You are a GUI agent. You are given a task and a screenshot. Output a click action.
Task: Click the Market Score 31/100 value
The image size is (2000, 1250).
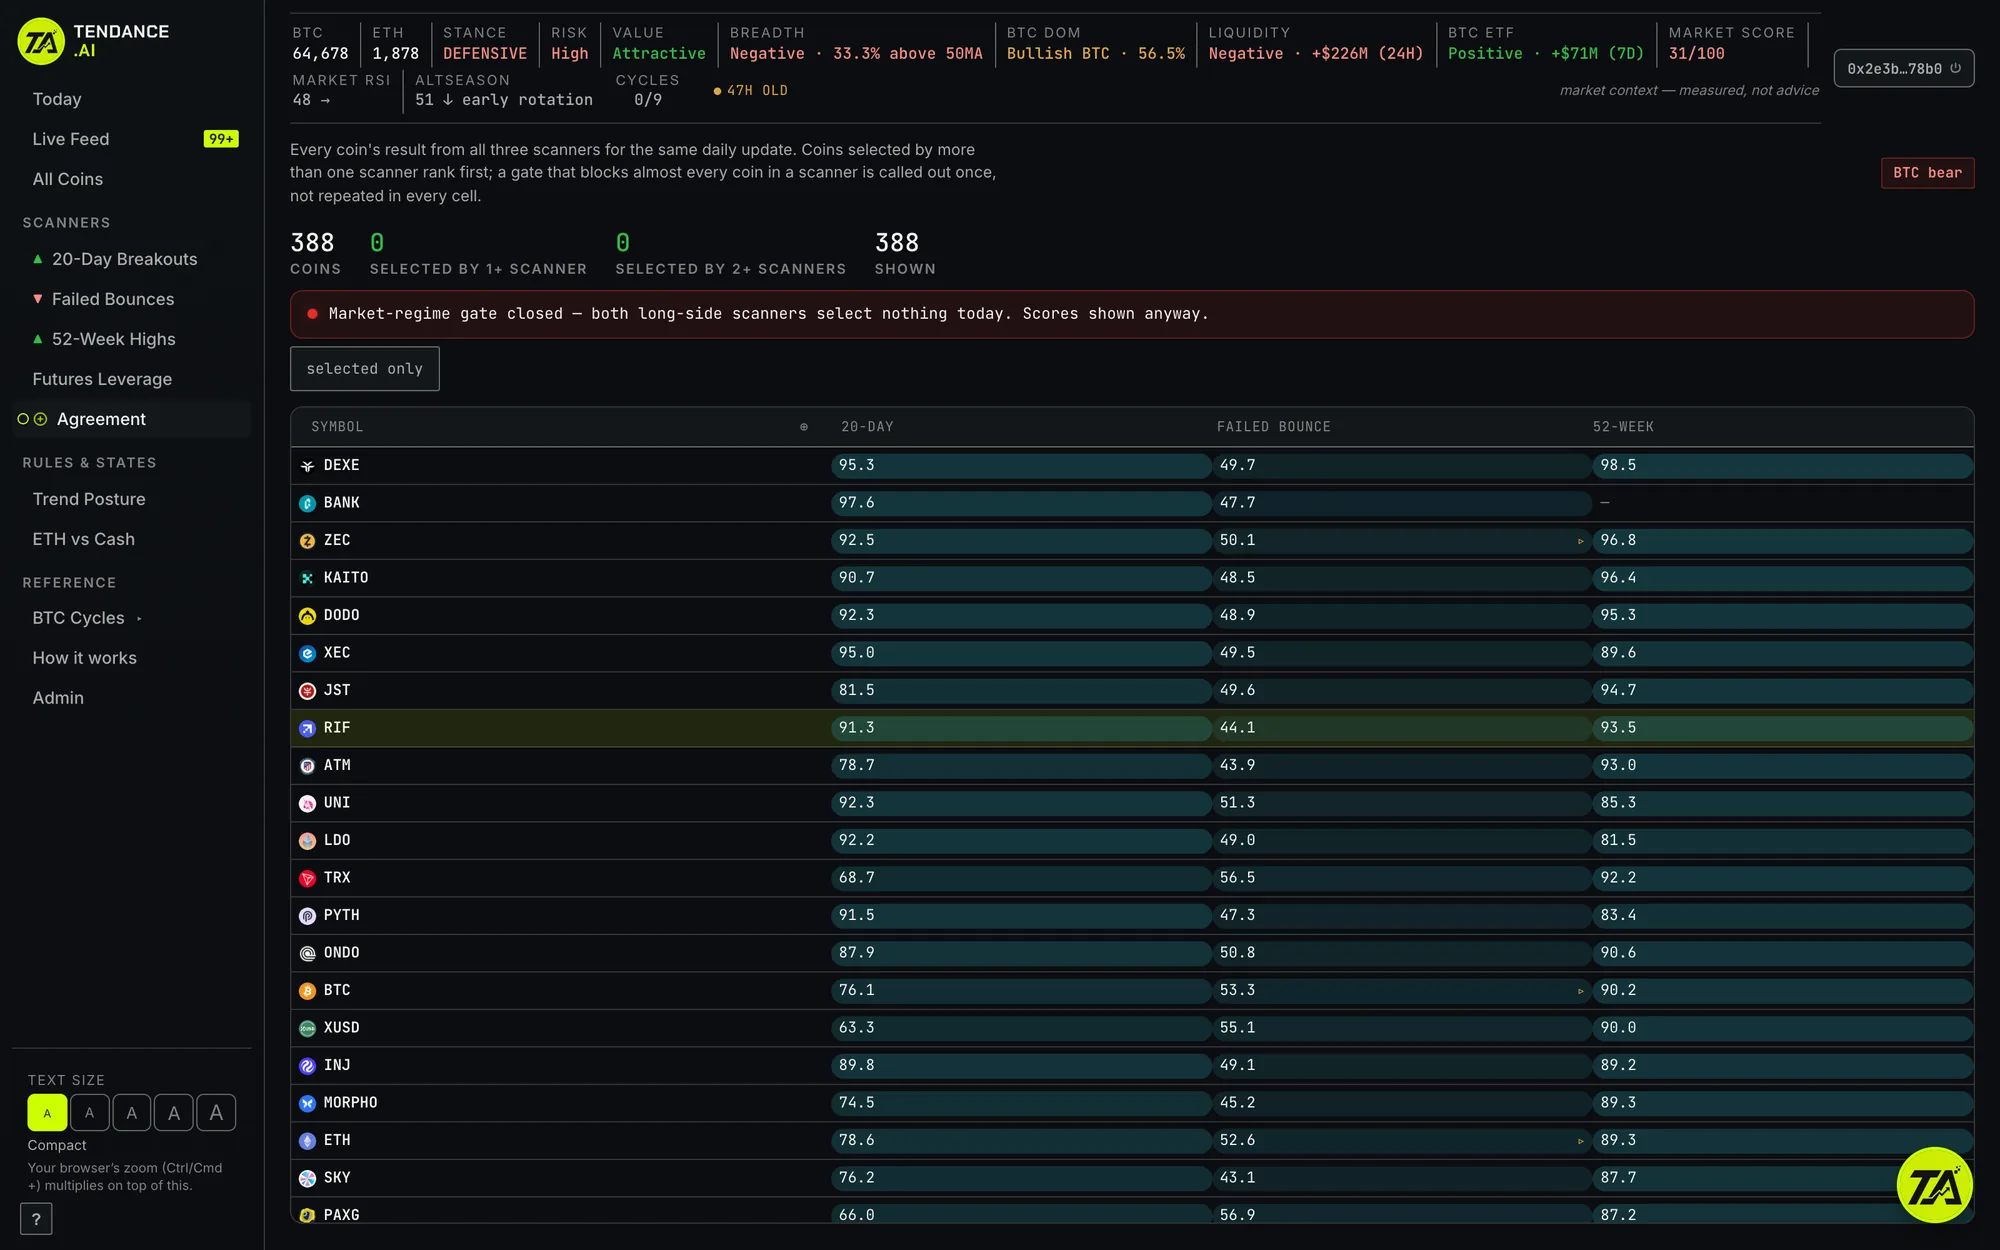(1696, 54)
